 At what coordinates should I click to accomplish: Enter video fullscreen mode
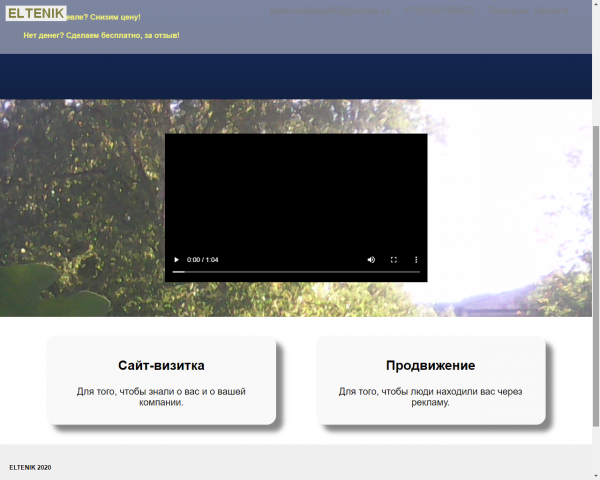point(394,260)
